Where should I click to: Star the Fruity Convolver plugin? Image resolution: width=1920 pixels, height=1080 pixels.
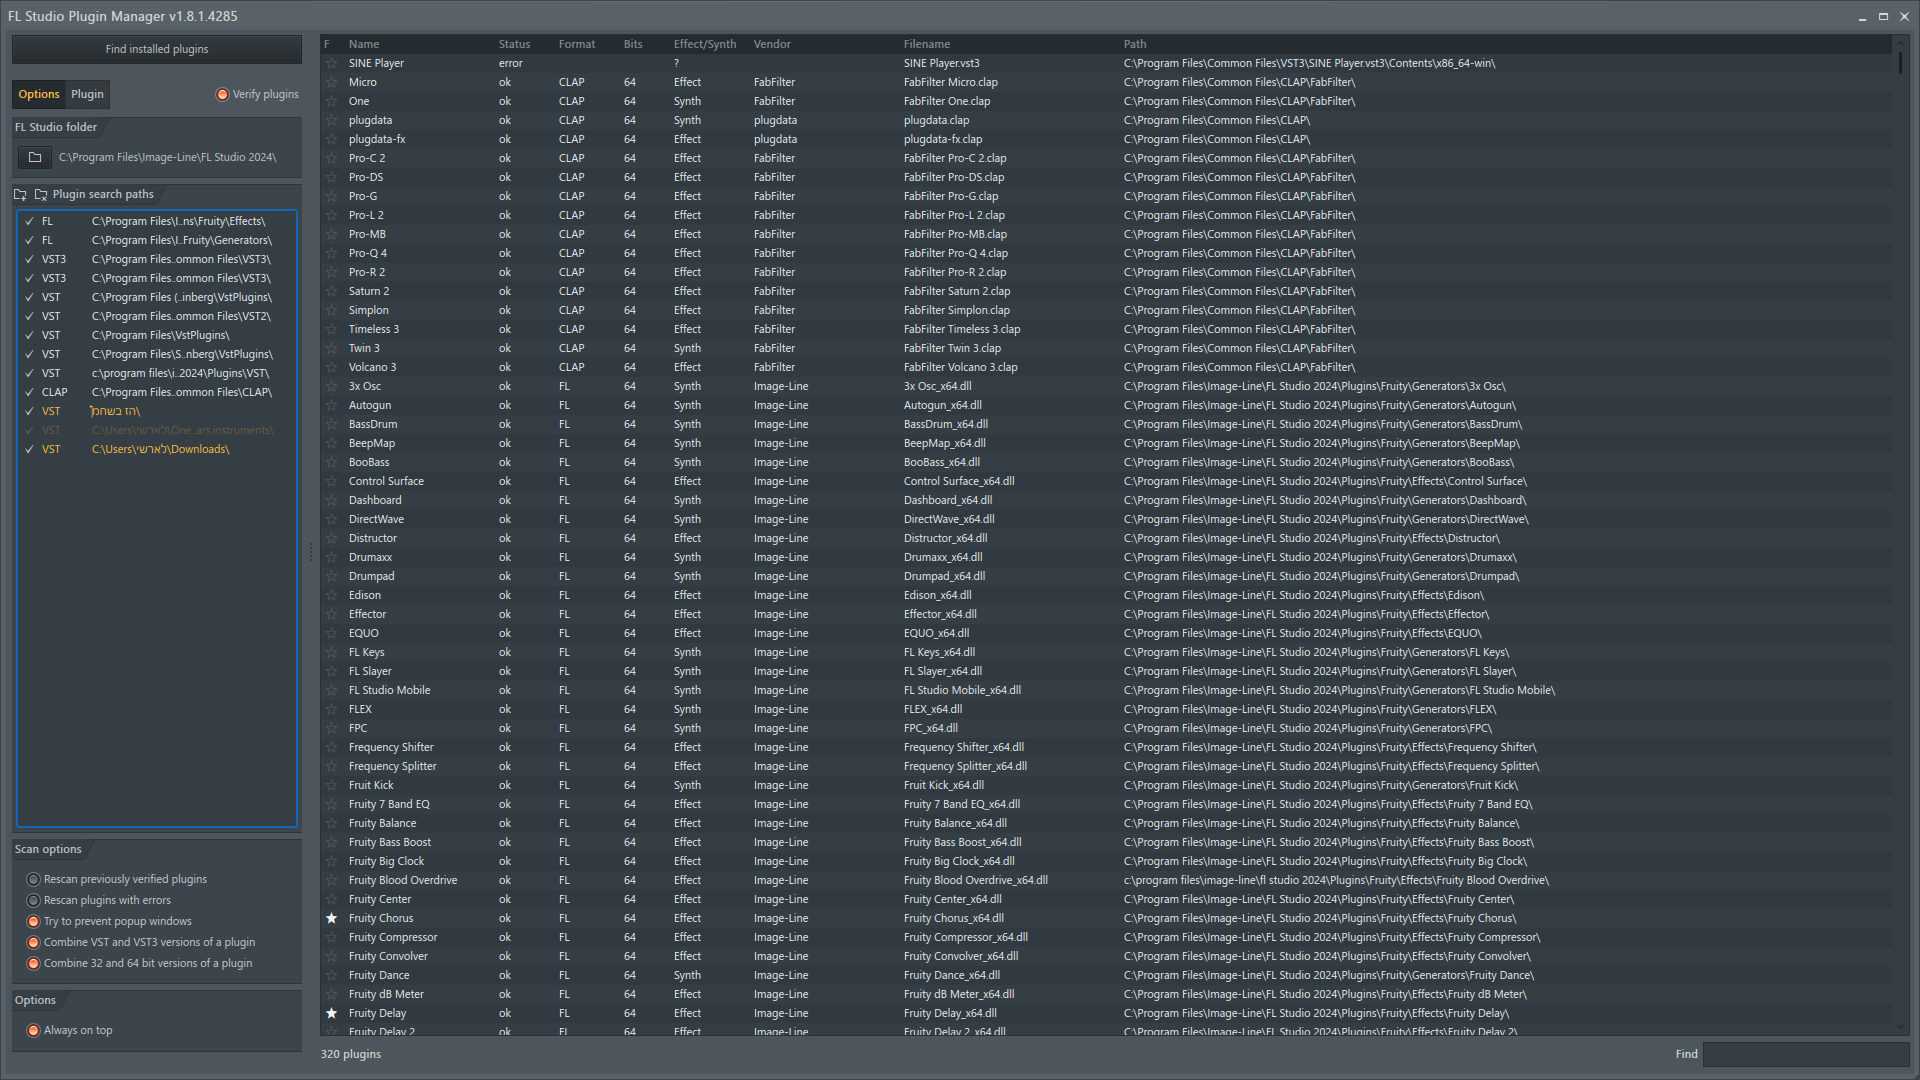[332, 956]
